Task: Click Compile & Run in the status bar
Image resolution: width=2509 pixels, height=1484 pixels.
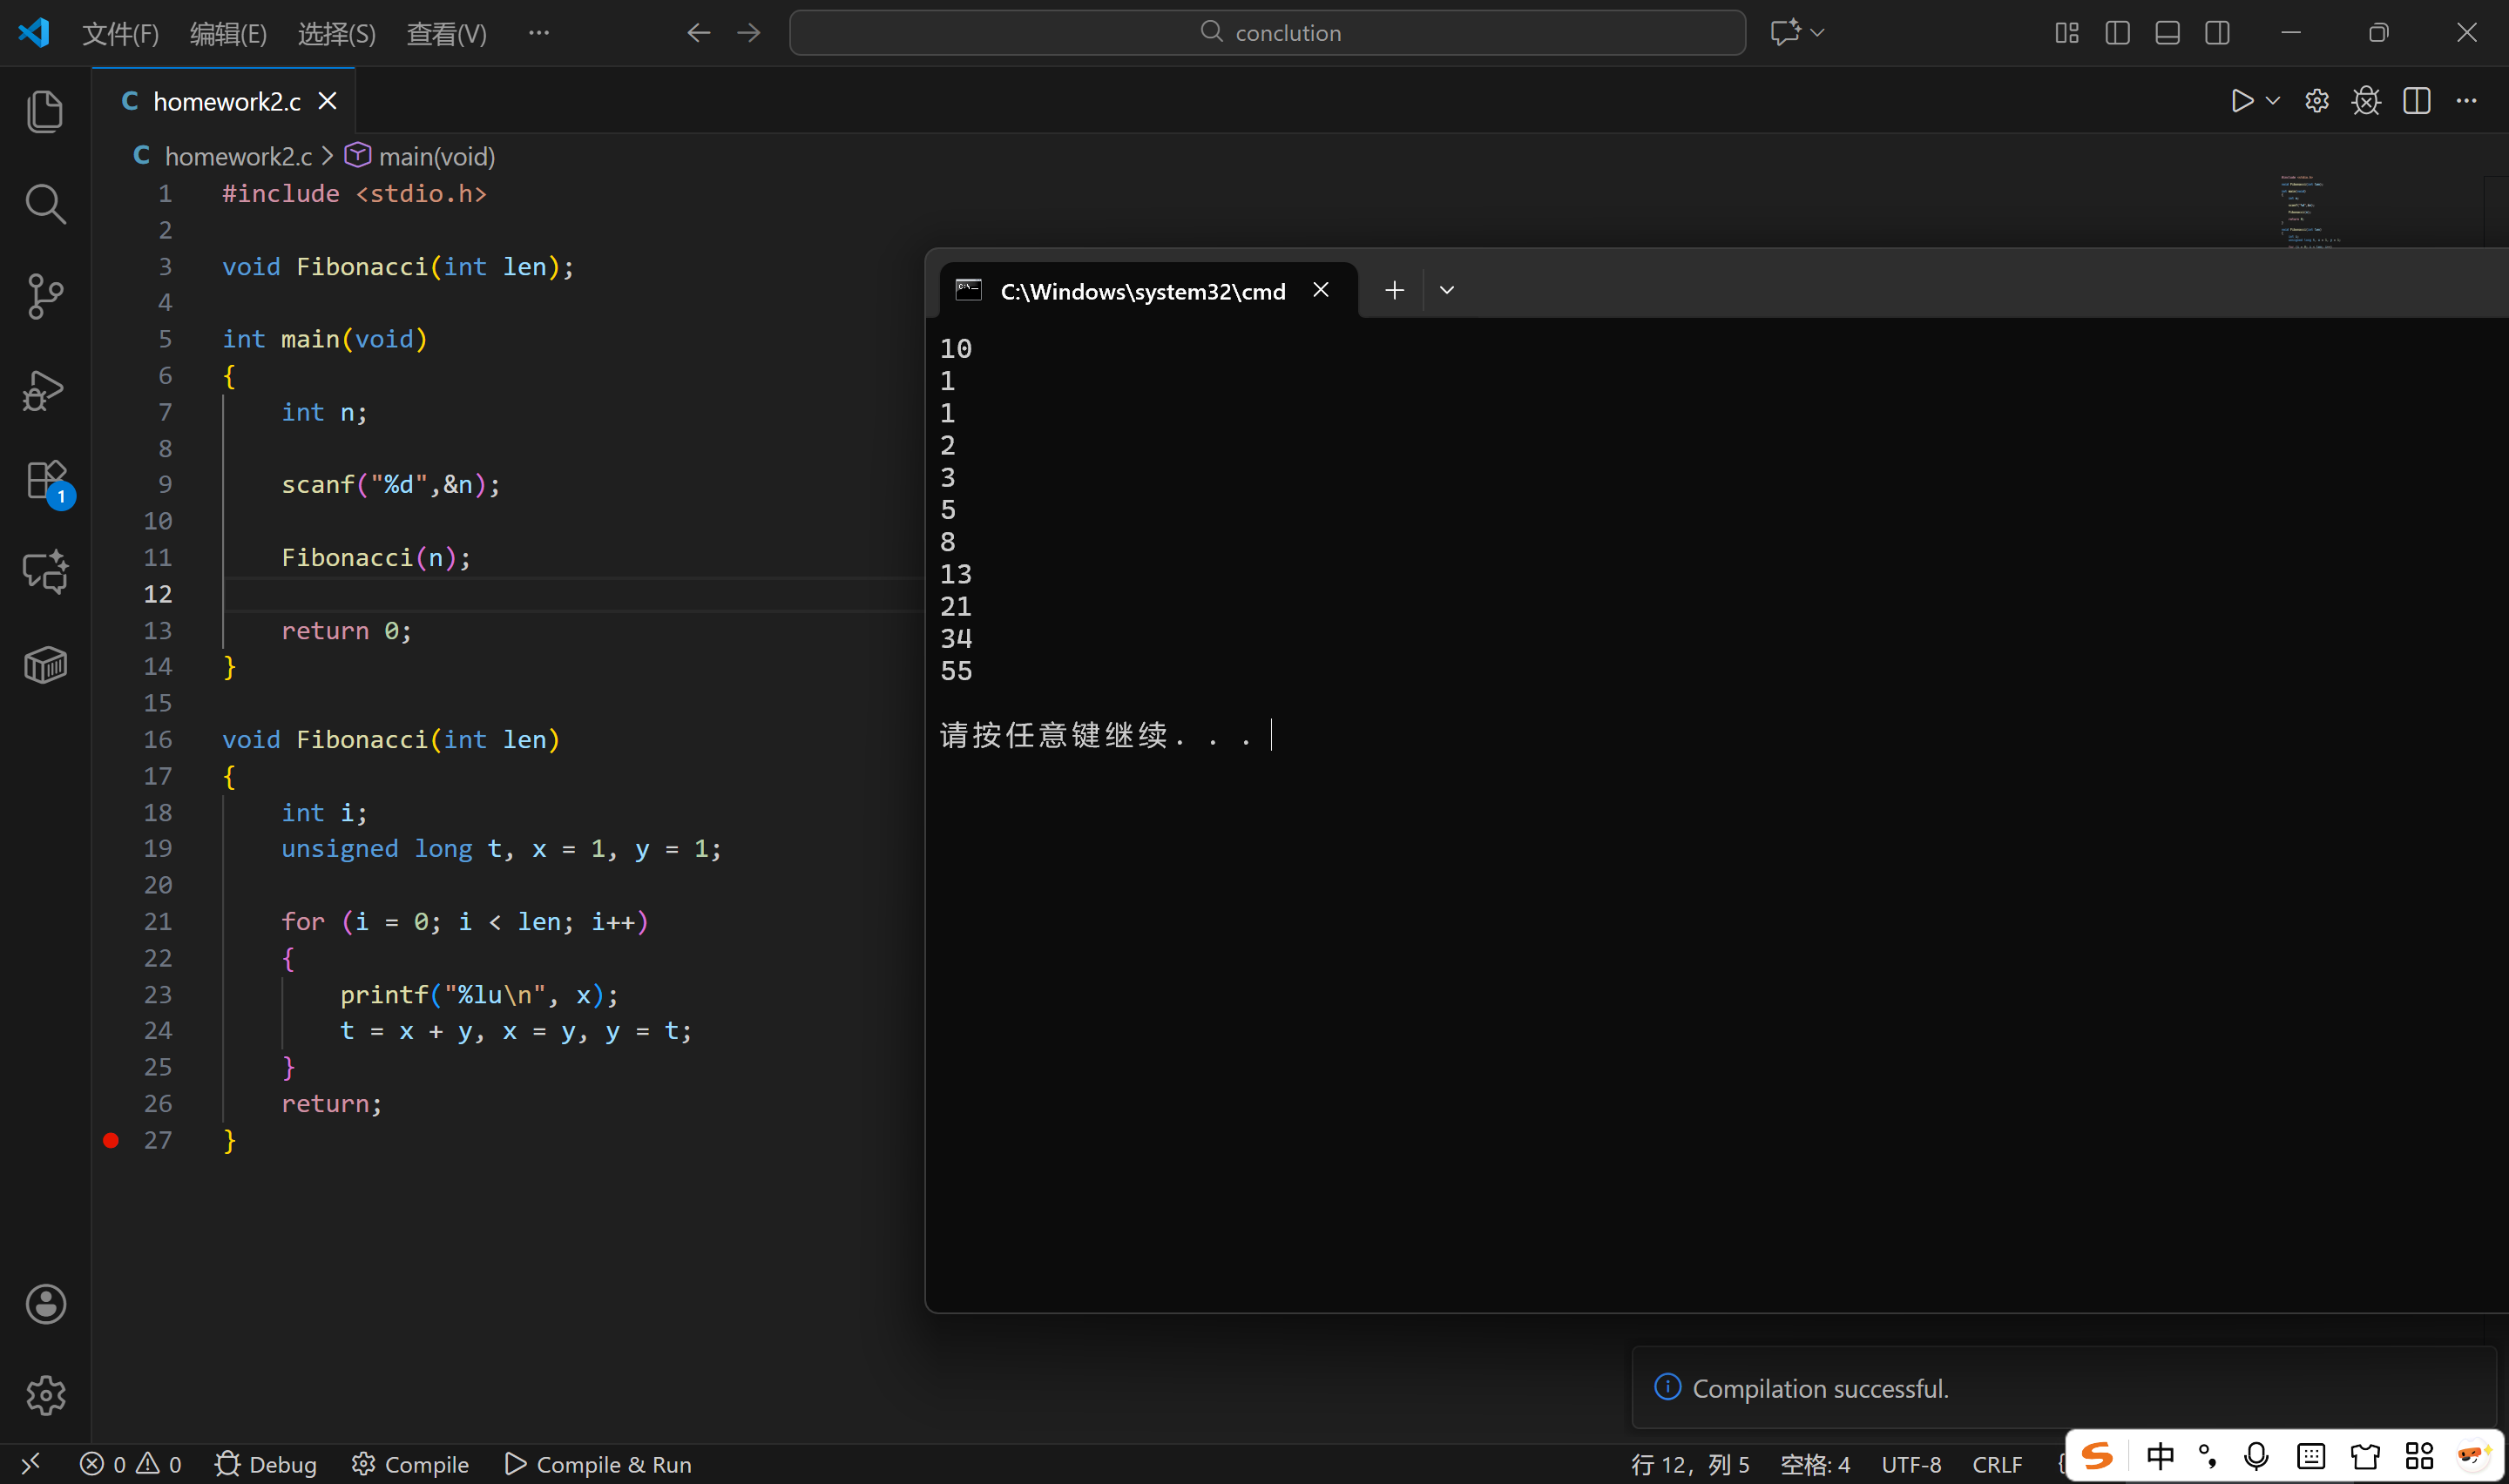Action: click(598, 1464)
